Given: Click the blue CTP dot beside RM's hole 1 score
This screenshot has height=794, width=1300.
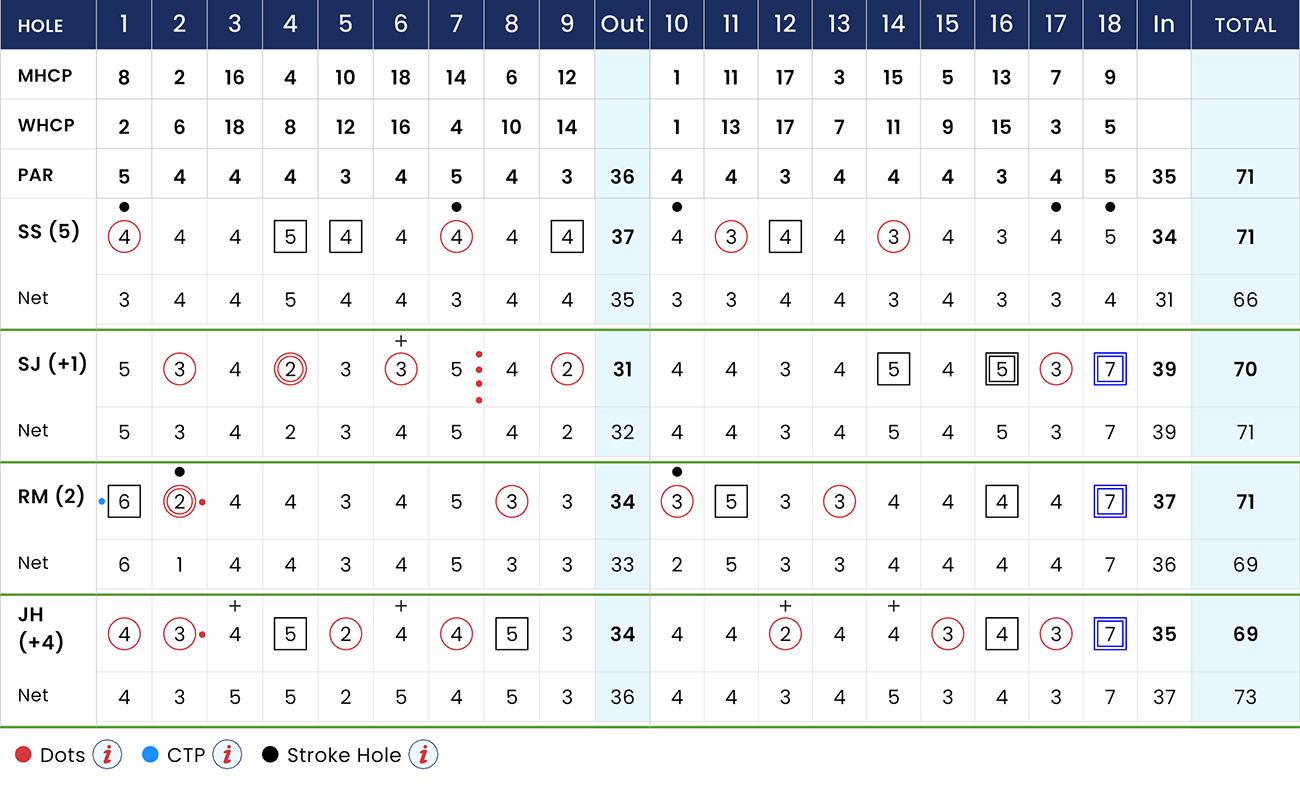Looking at the screenshot, I should (x=102, y=501).
